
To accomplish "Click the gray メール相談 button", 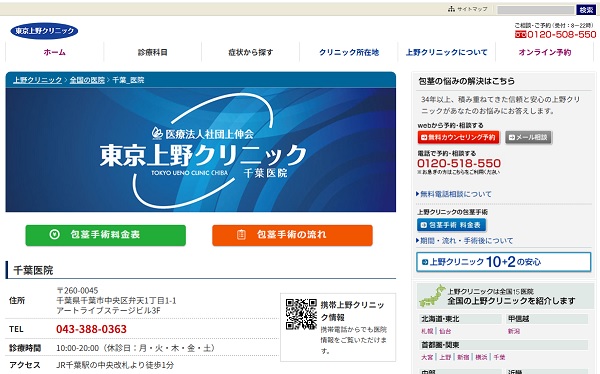I will [528, 137].
